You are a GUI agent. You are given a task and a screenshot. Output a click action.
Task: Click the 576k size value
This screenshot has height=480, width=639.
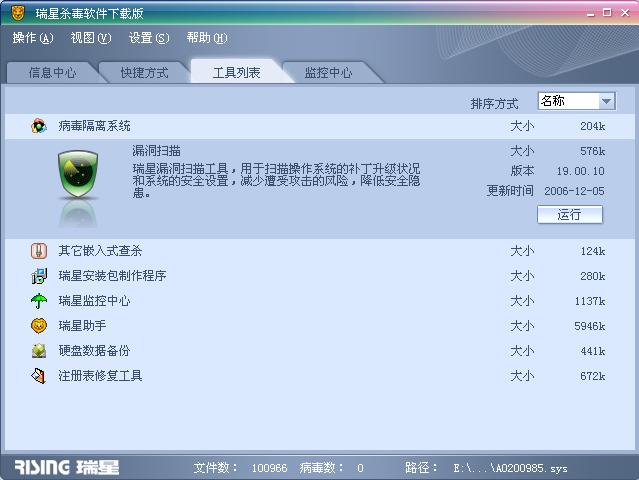click(593, 151)
